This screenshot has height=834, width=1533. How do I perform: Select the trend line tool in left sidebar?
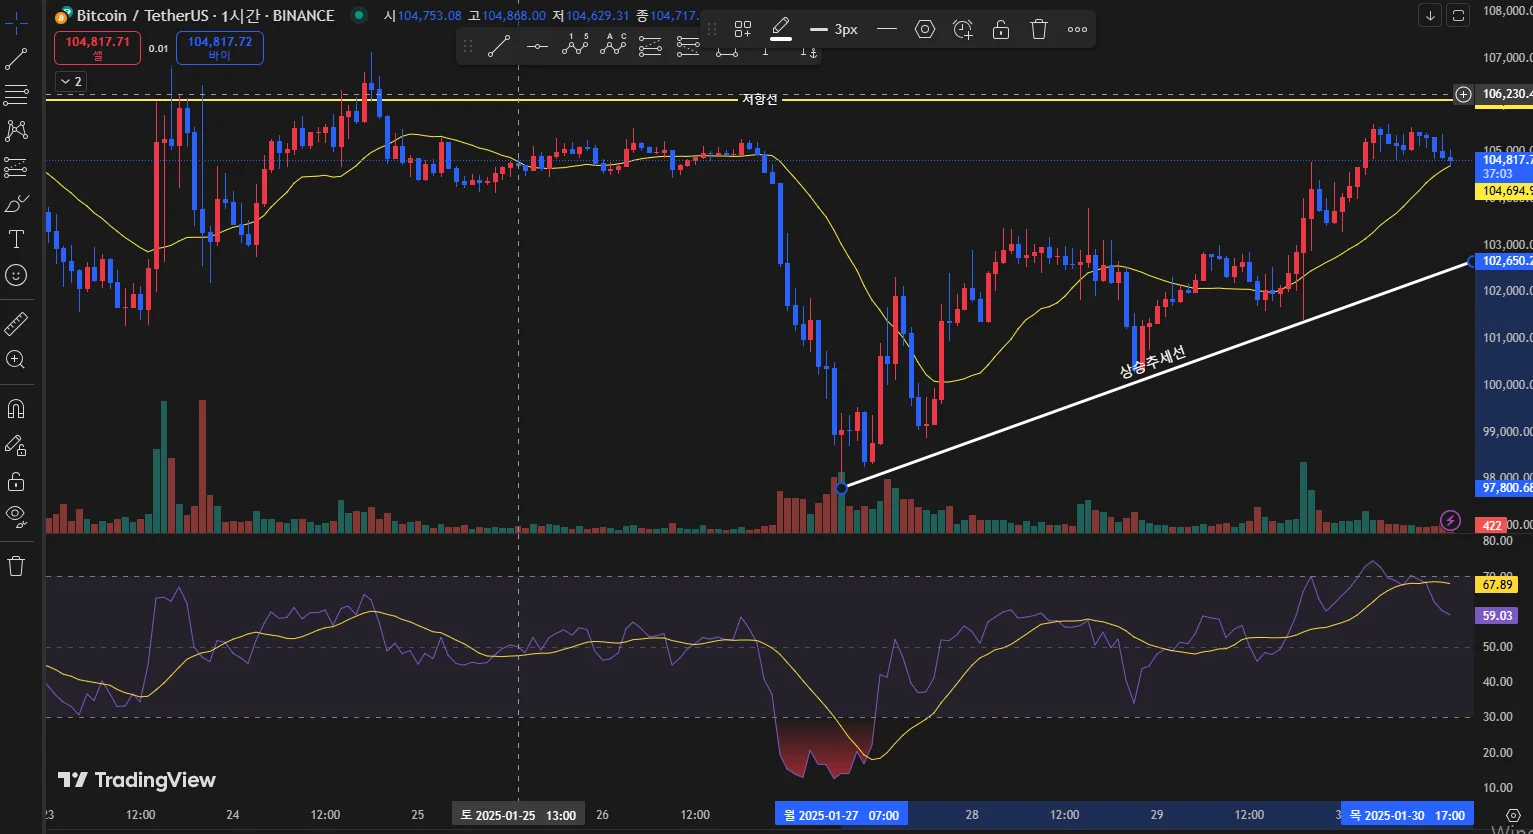(x=16, y=59)
